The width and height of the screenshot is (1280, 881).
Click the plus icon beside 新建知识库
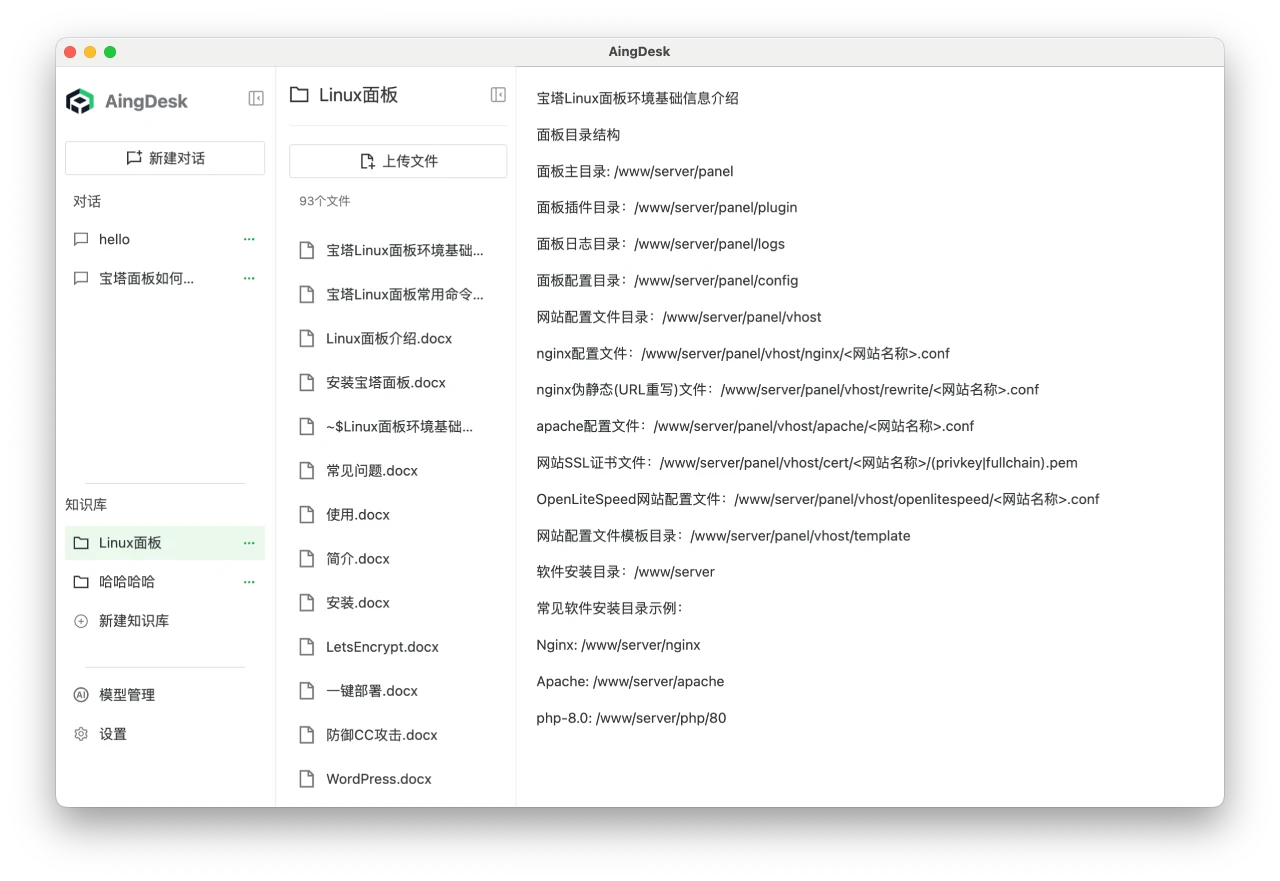(x=81, y=620)
